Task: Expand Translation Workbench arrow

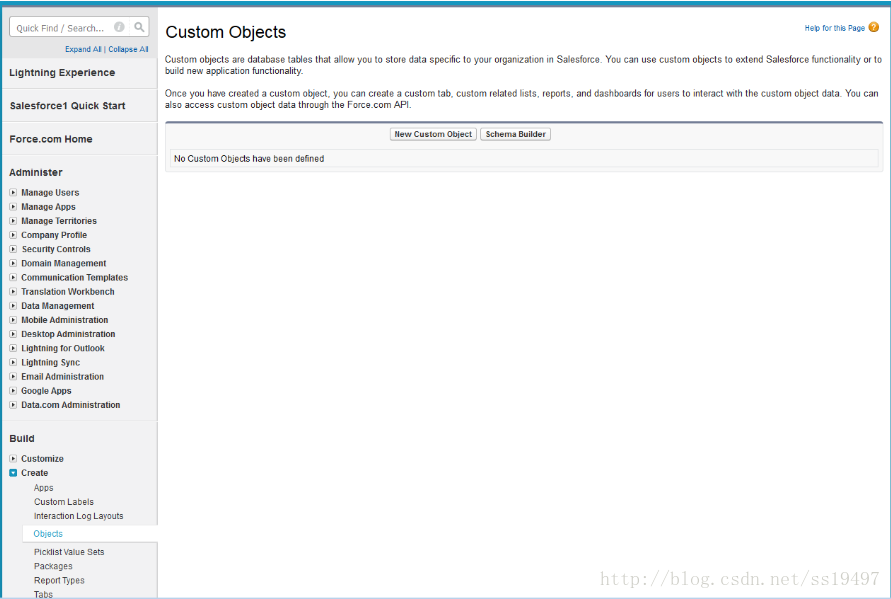Action: (13, 292)
